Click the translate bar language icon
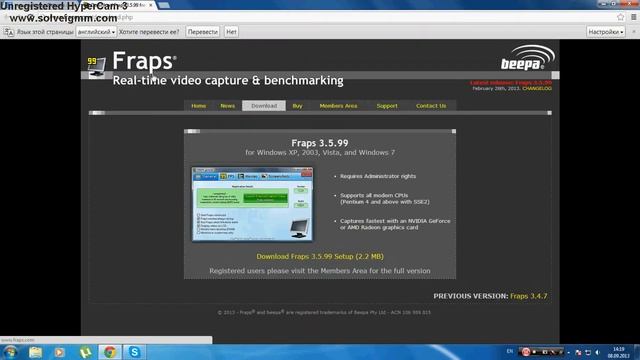The image size is (640, 360). (x=9, y=32)
